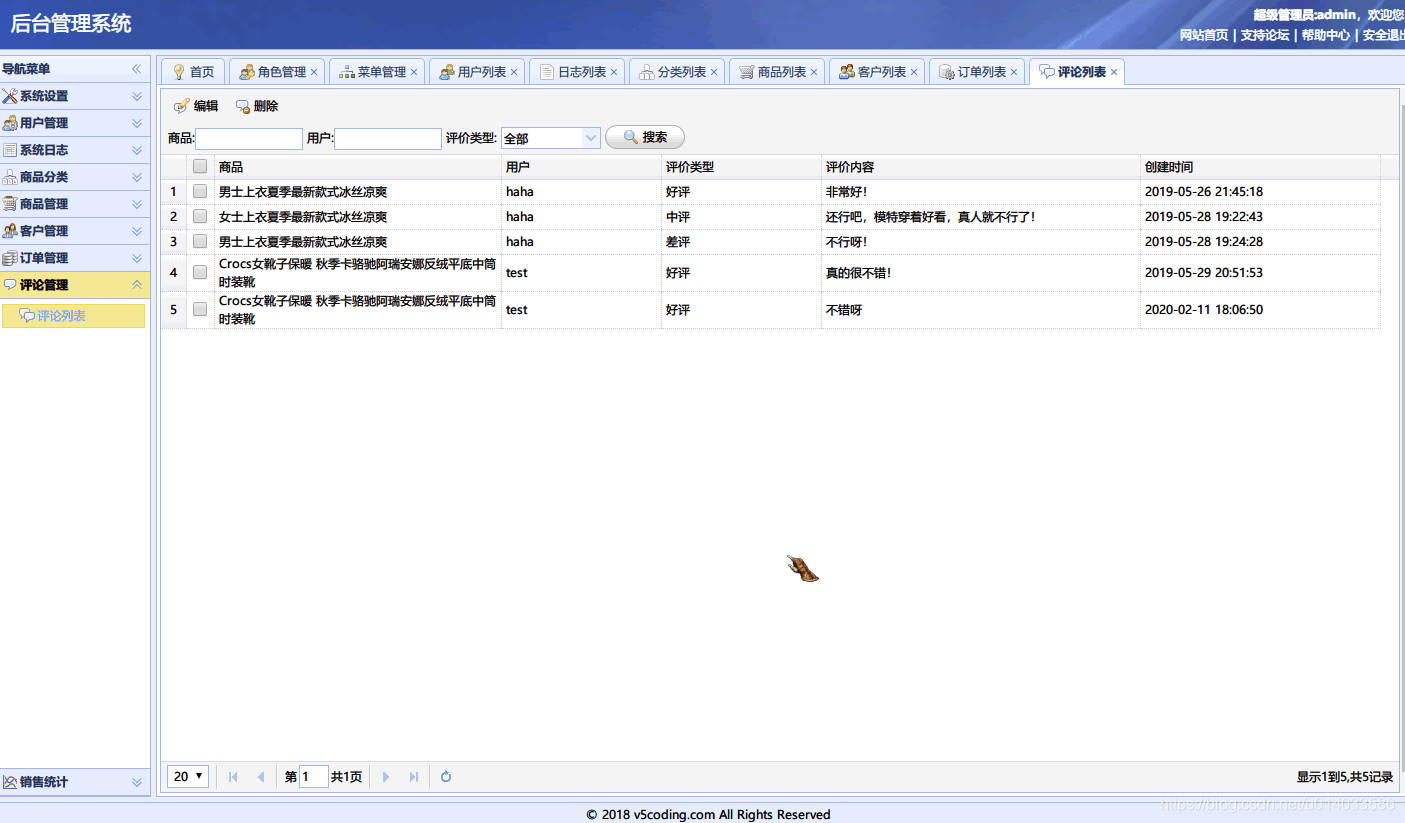
Task: Check row 1 with comment 非常好！
Action: pyautogui.click(x=200, y=191)
